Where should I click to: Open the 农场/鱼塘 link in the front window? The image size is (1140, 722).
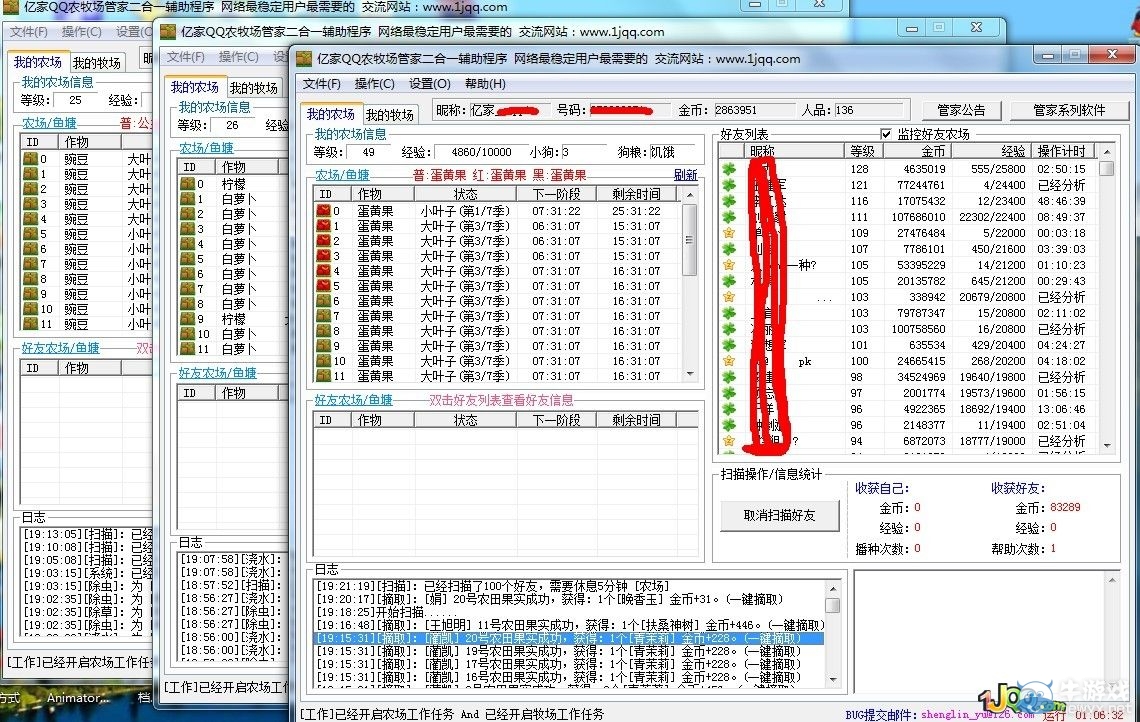coord(342,175)
